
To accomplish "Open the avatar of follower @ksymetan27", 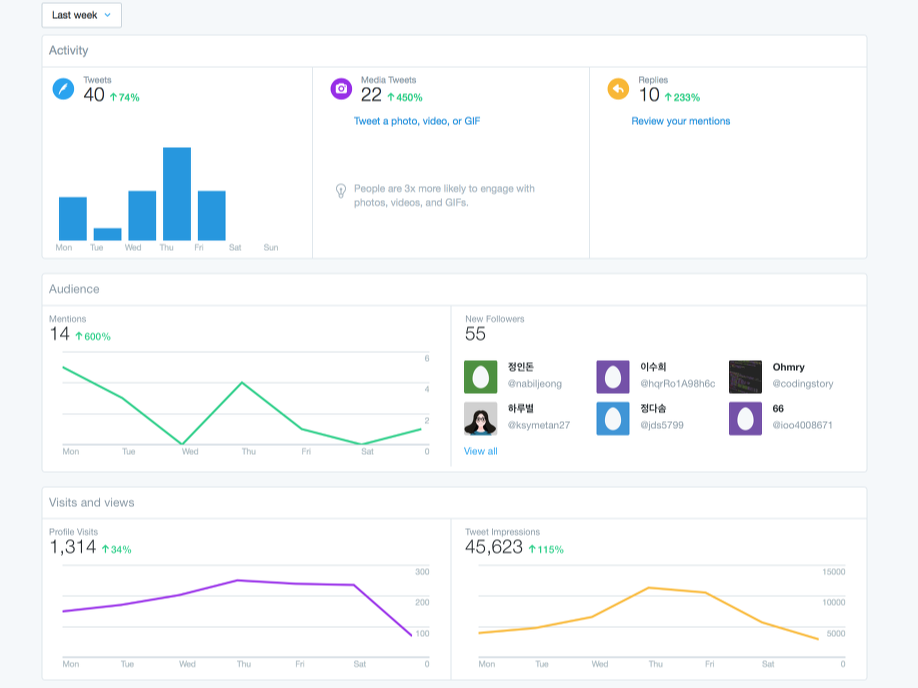I will (481, 419).
